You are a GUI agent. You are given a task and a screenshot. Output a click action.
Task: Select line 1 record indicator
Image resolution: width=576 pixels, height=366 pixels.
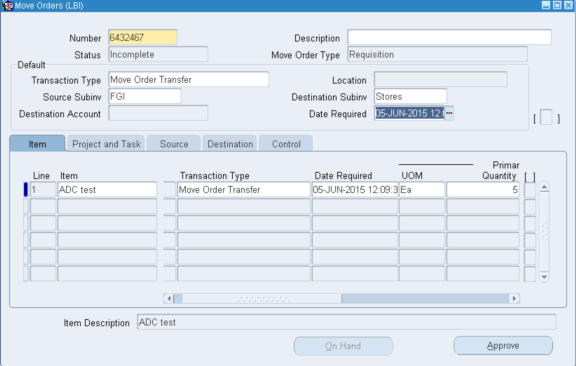click(x=26, y=190)
